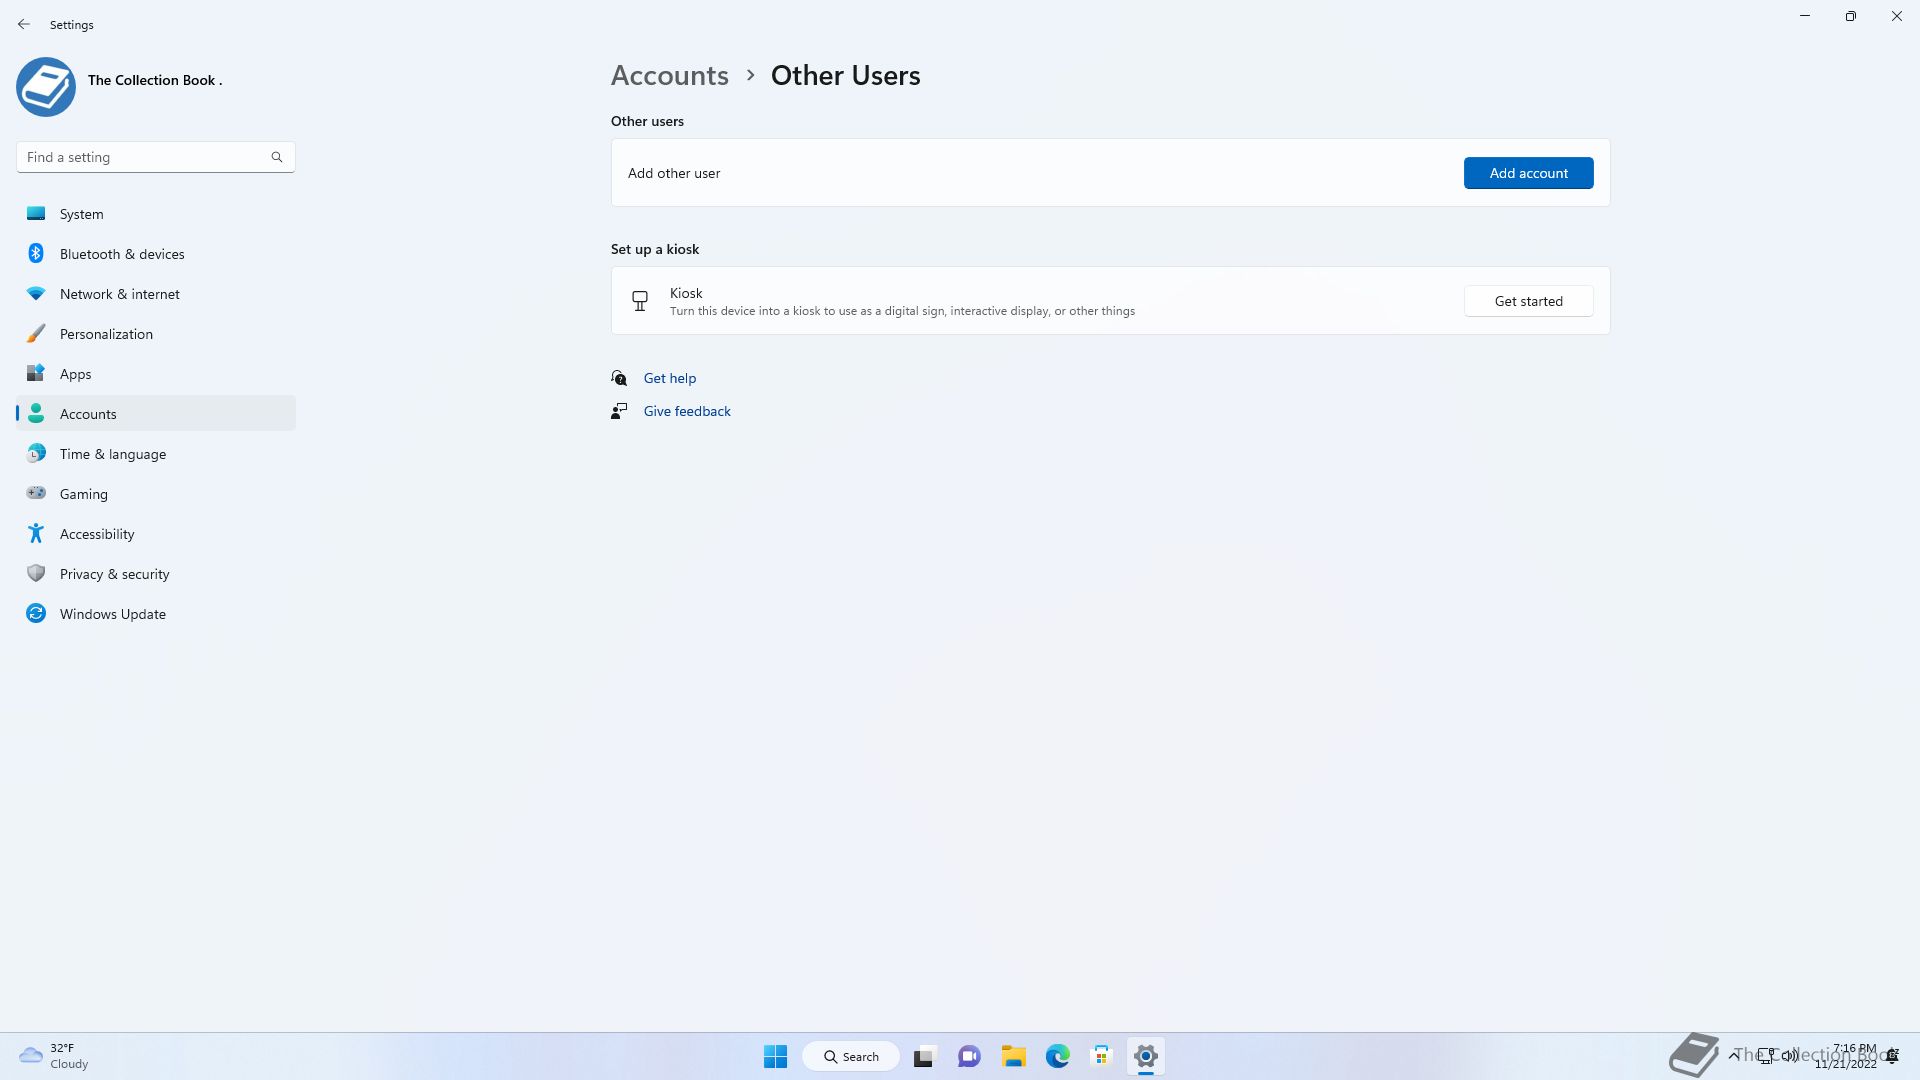
Task: Open Gaming settings
Action: coord(156,494)
